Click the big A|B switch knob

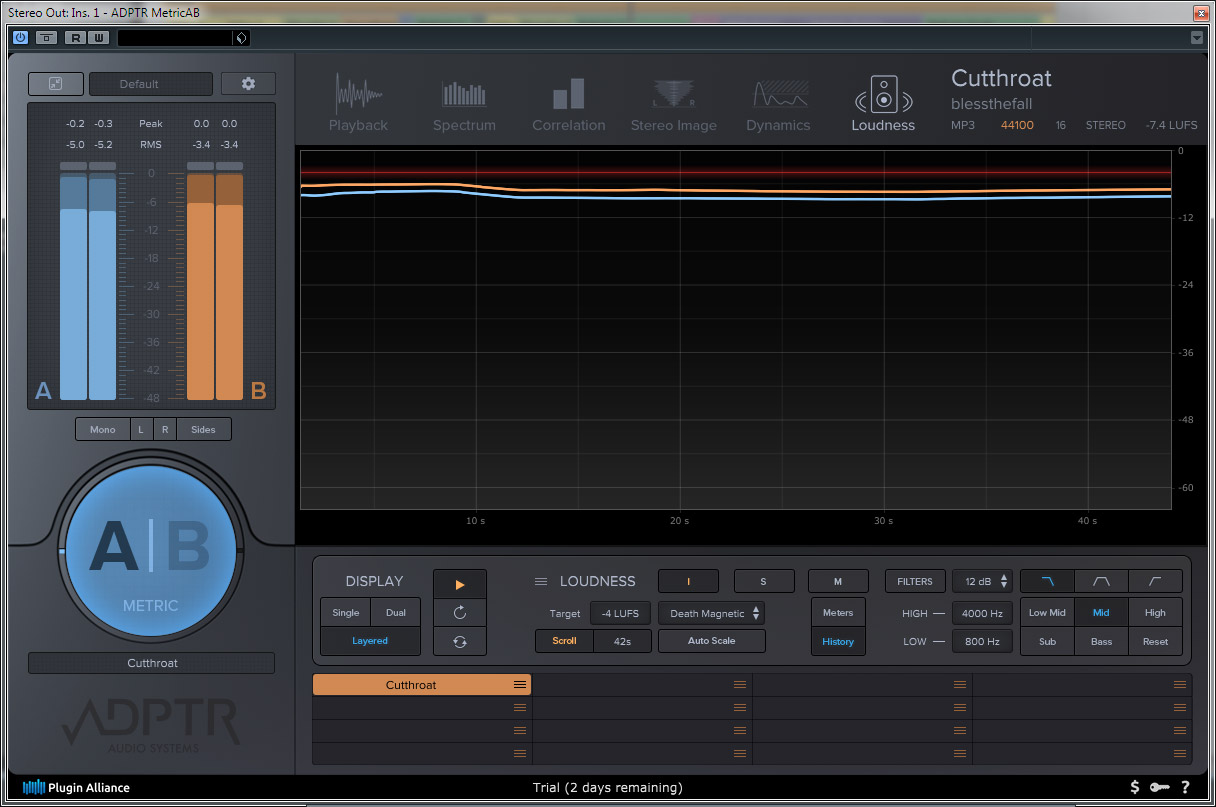tap(150, 550)
